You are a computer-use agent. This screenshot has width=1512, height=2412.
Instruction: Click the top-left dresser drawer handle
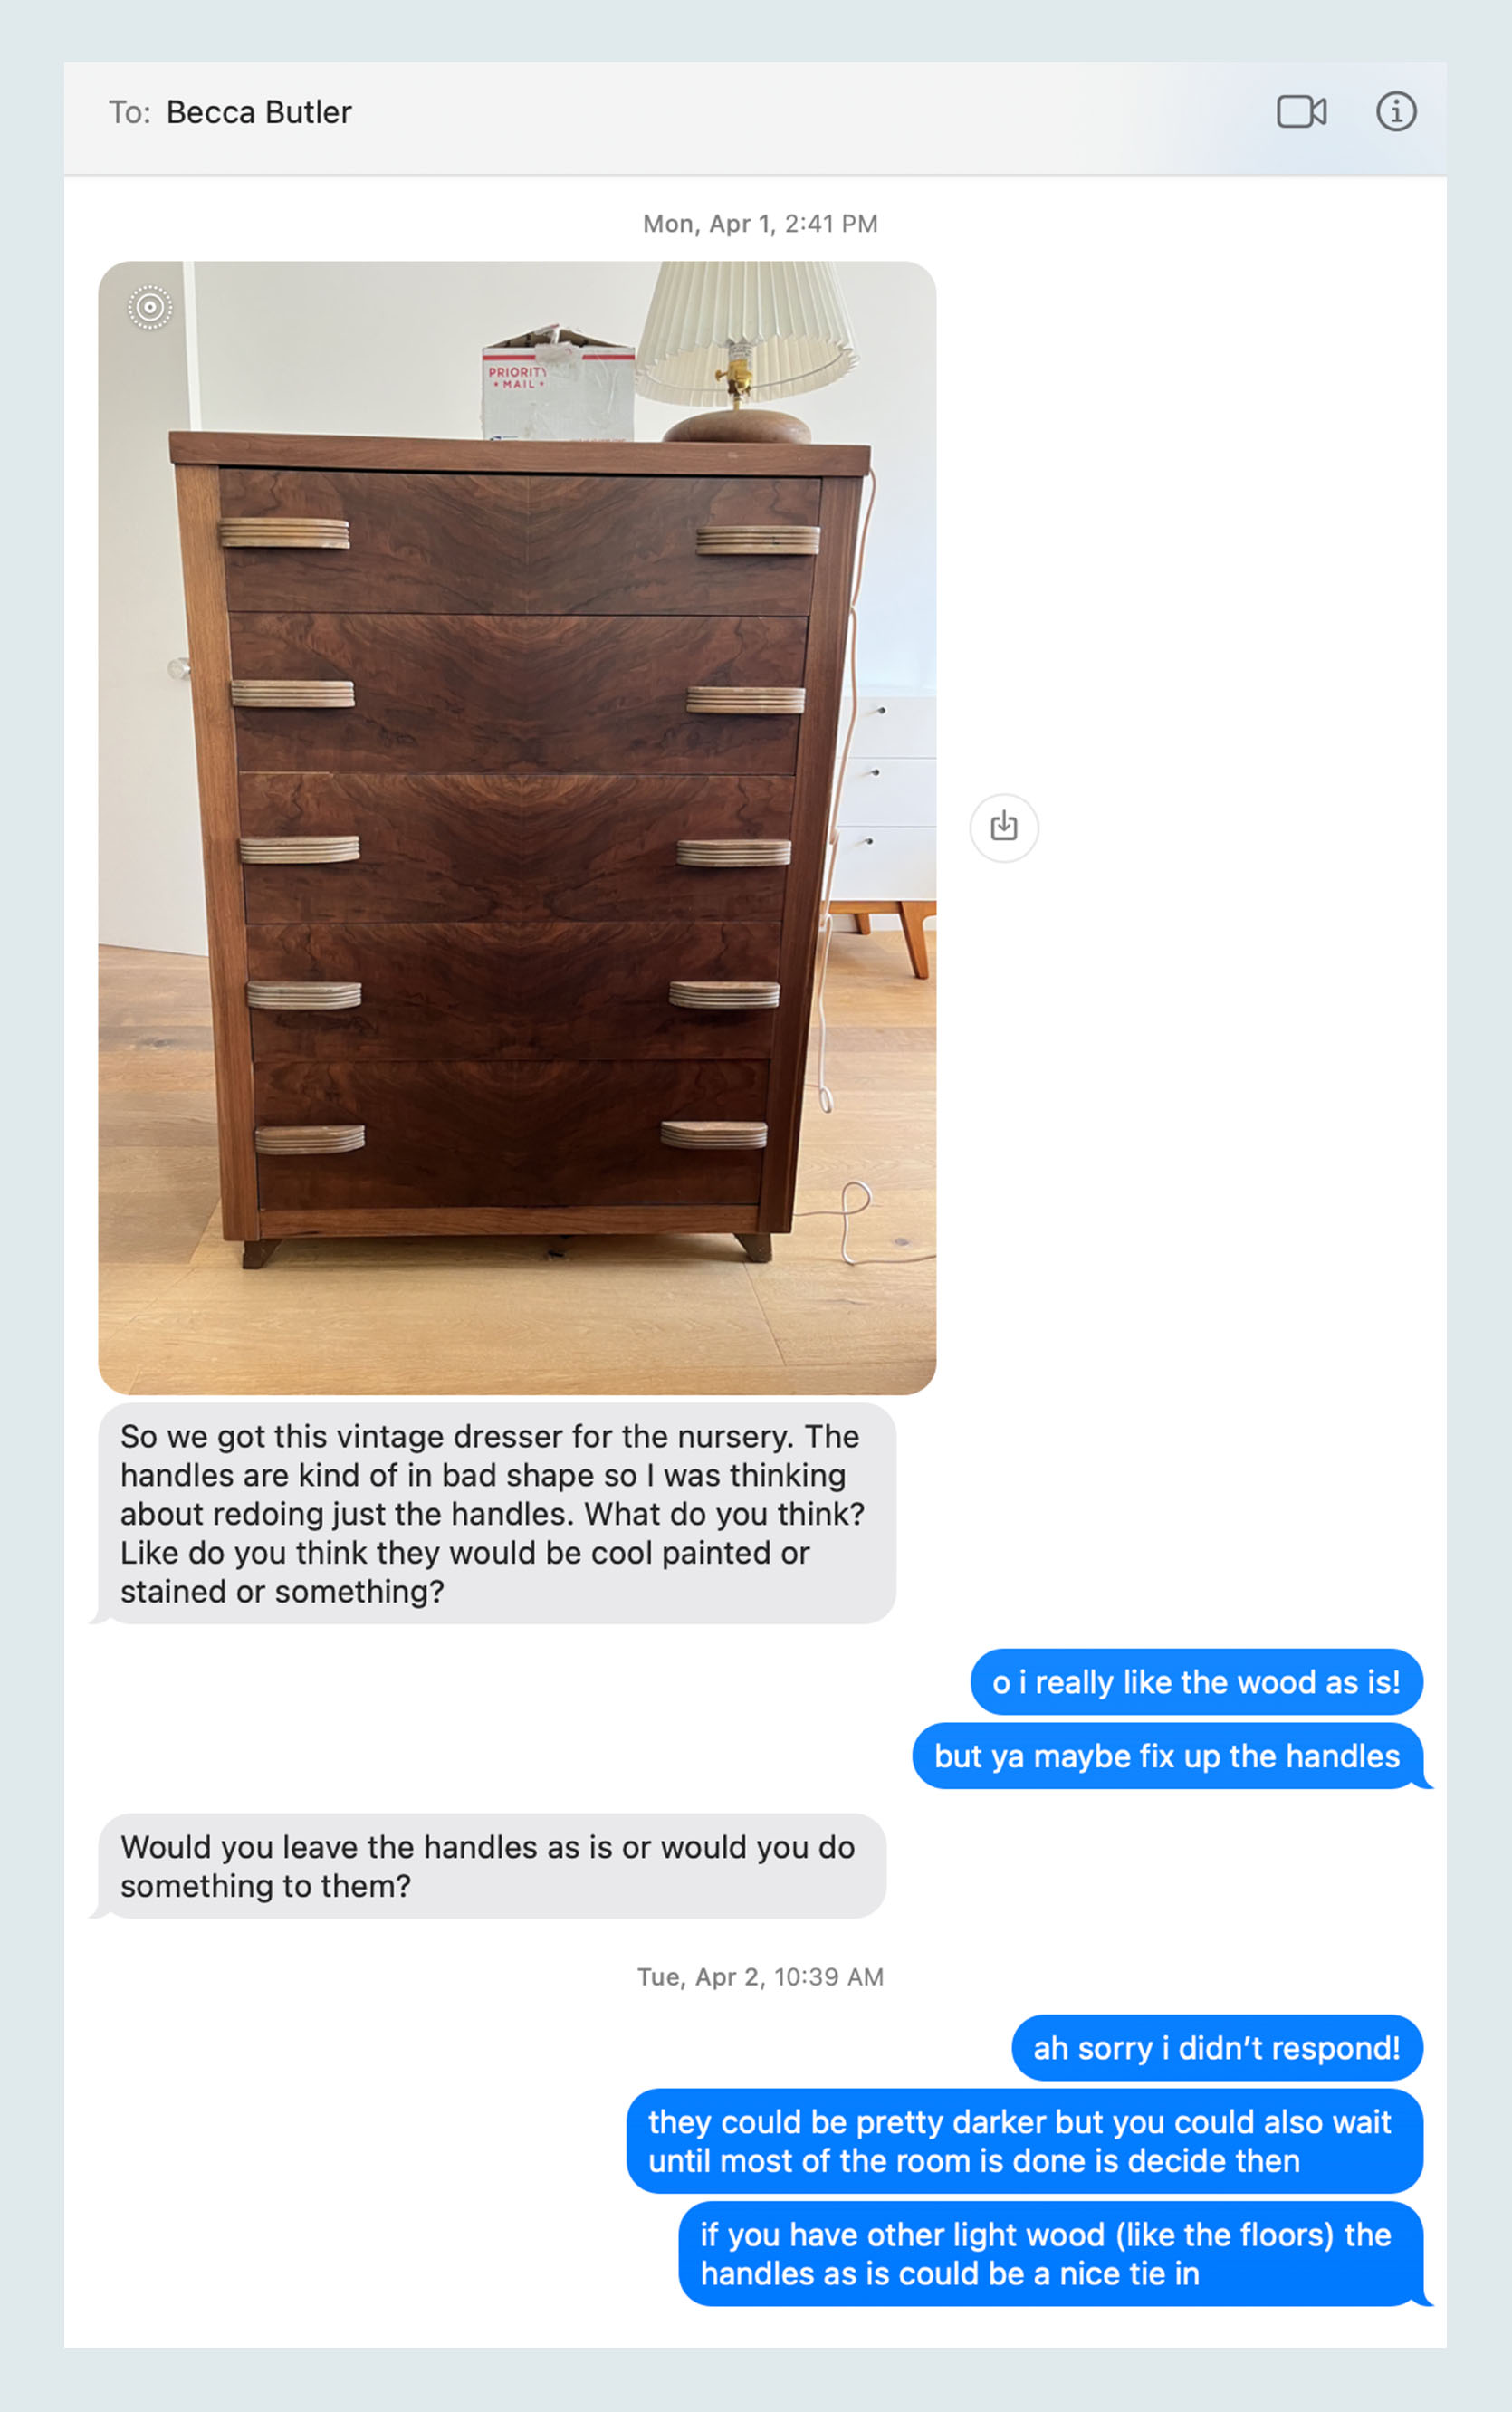284,533
